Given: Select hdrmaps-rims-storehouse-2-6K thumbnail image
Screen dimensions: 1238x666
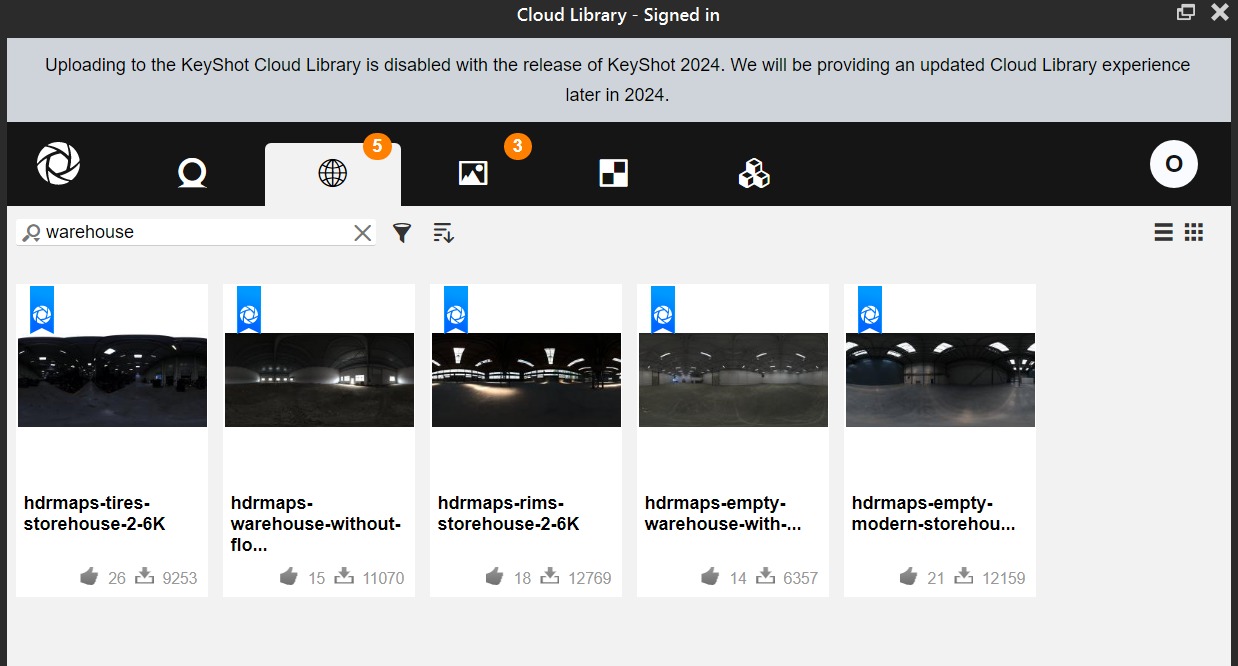Looking at the screenshot, I should (x=526, y=380).
